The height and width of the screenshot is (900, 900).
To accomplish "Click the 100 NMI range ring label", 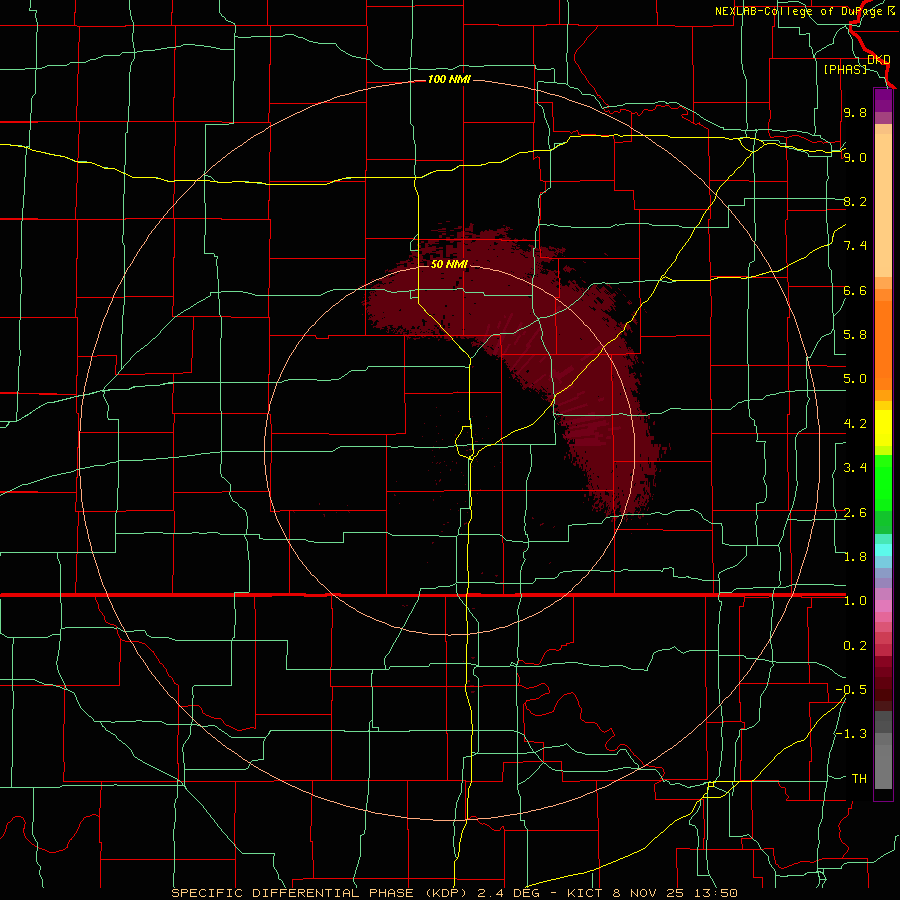I will (x=449, y=79).
